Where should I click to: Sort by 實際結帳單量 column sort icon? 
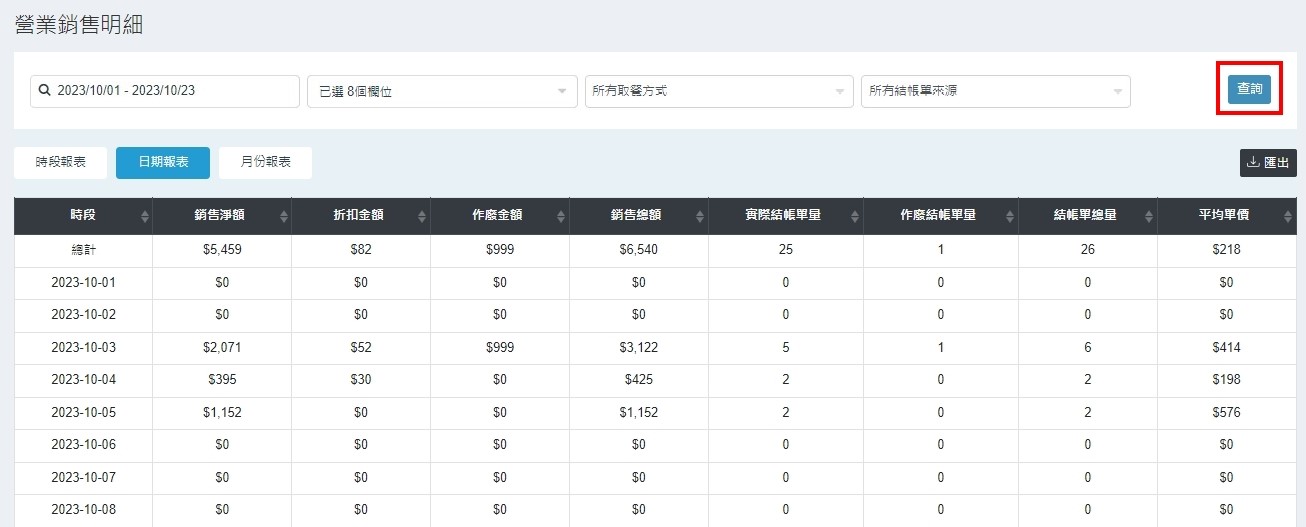pyautogui.click(x=855, y=216)
